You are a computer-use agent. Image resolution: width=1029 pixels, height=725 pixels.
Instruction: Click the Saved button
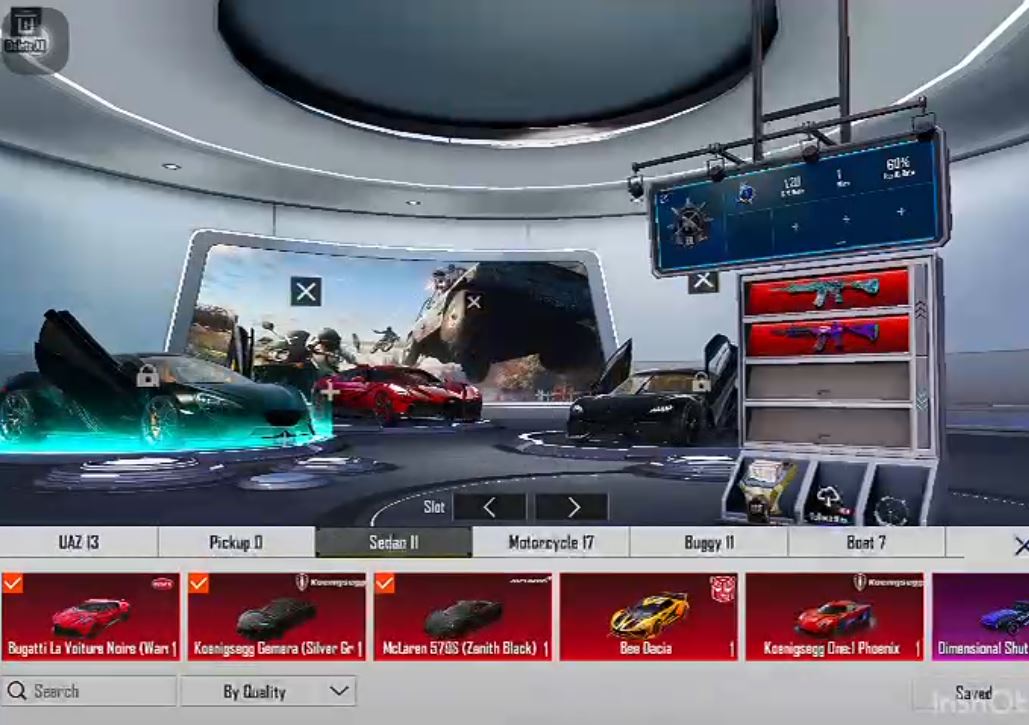point(971,694)
